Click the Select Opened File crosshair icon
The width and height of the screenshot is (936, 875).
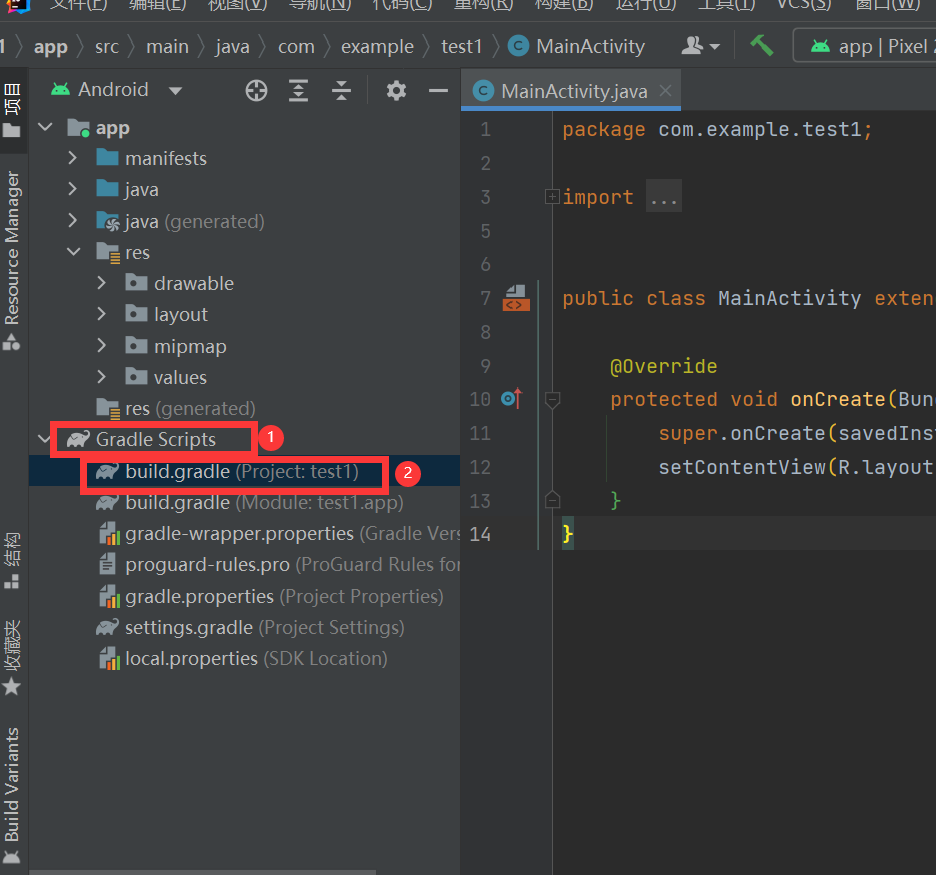(256, 90)
